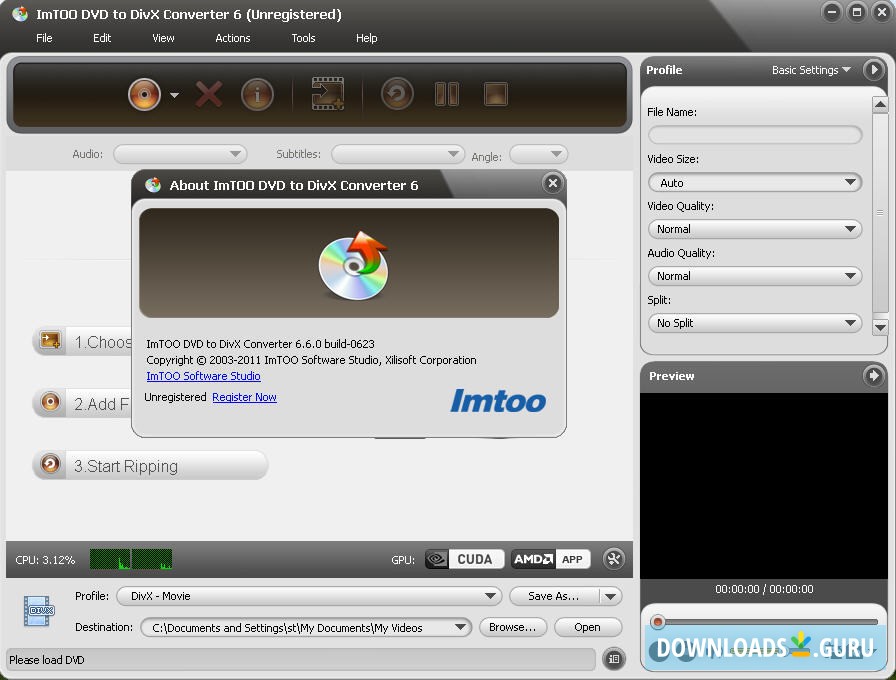The width and height of the screenshot is (896, 680).
Task: Click the DivX profile film icon
Action: pyautogui.click(x=39, y=611)
